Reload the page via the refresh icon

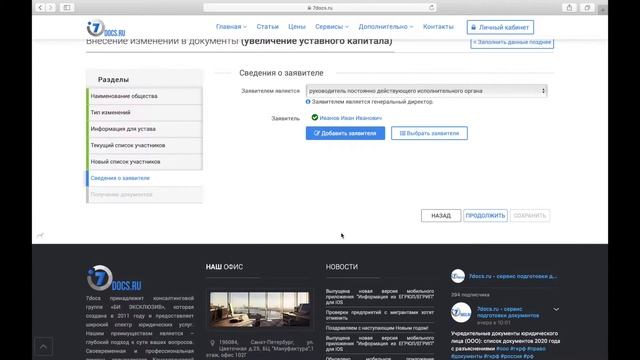pyautogui.click(x=431, y=7)
